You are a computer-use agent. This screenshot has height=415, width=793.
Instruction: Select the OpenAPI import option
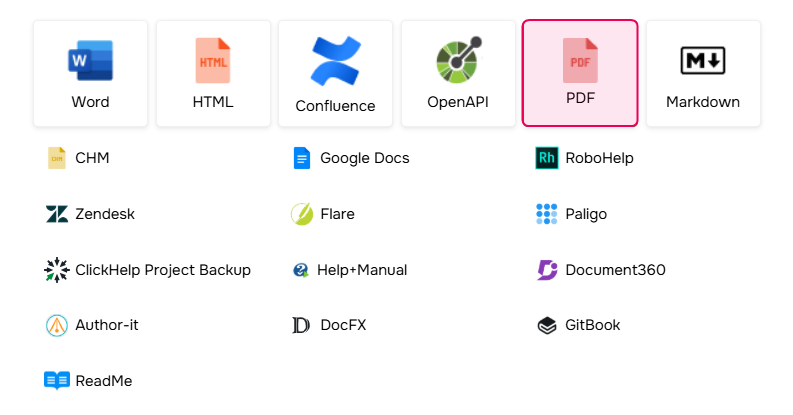click(458, 74)
